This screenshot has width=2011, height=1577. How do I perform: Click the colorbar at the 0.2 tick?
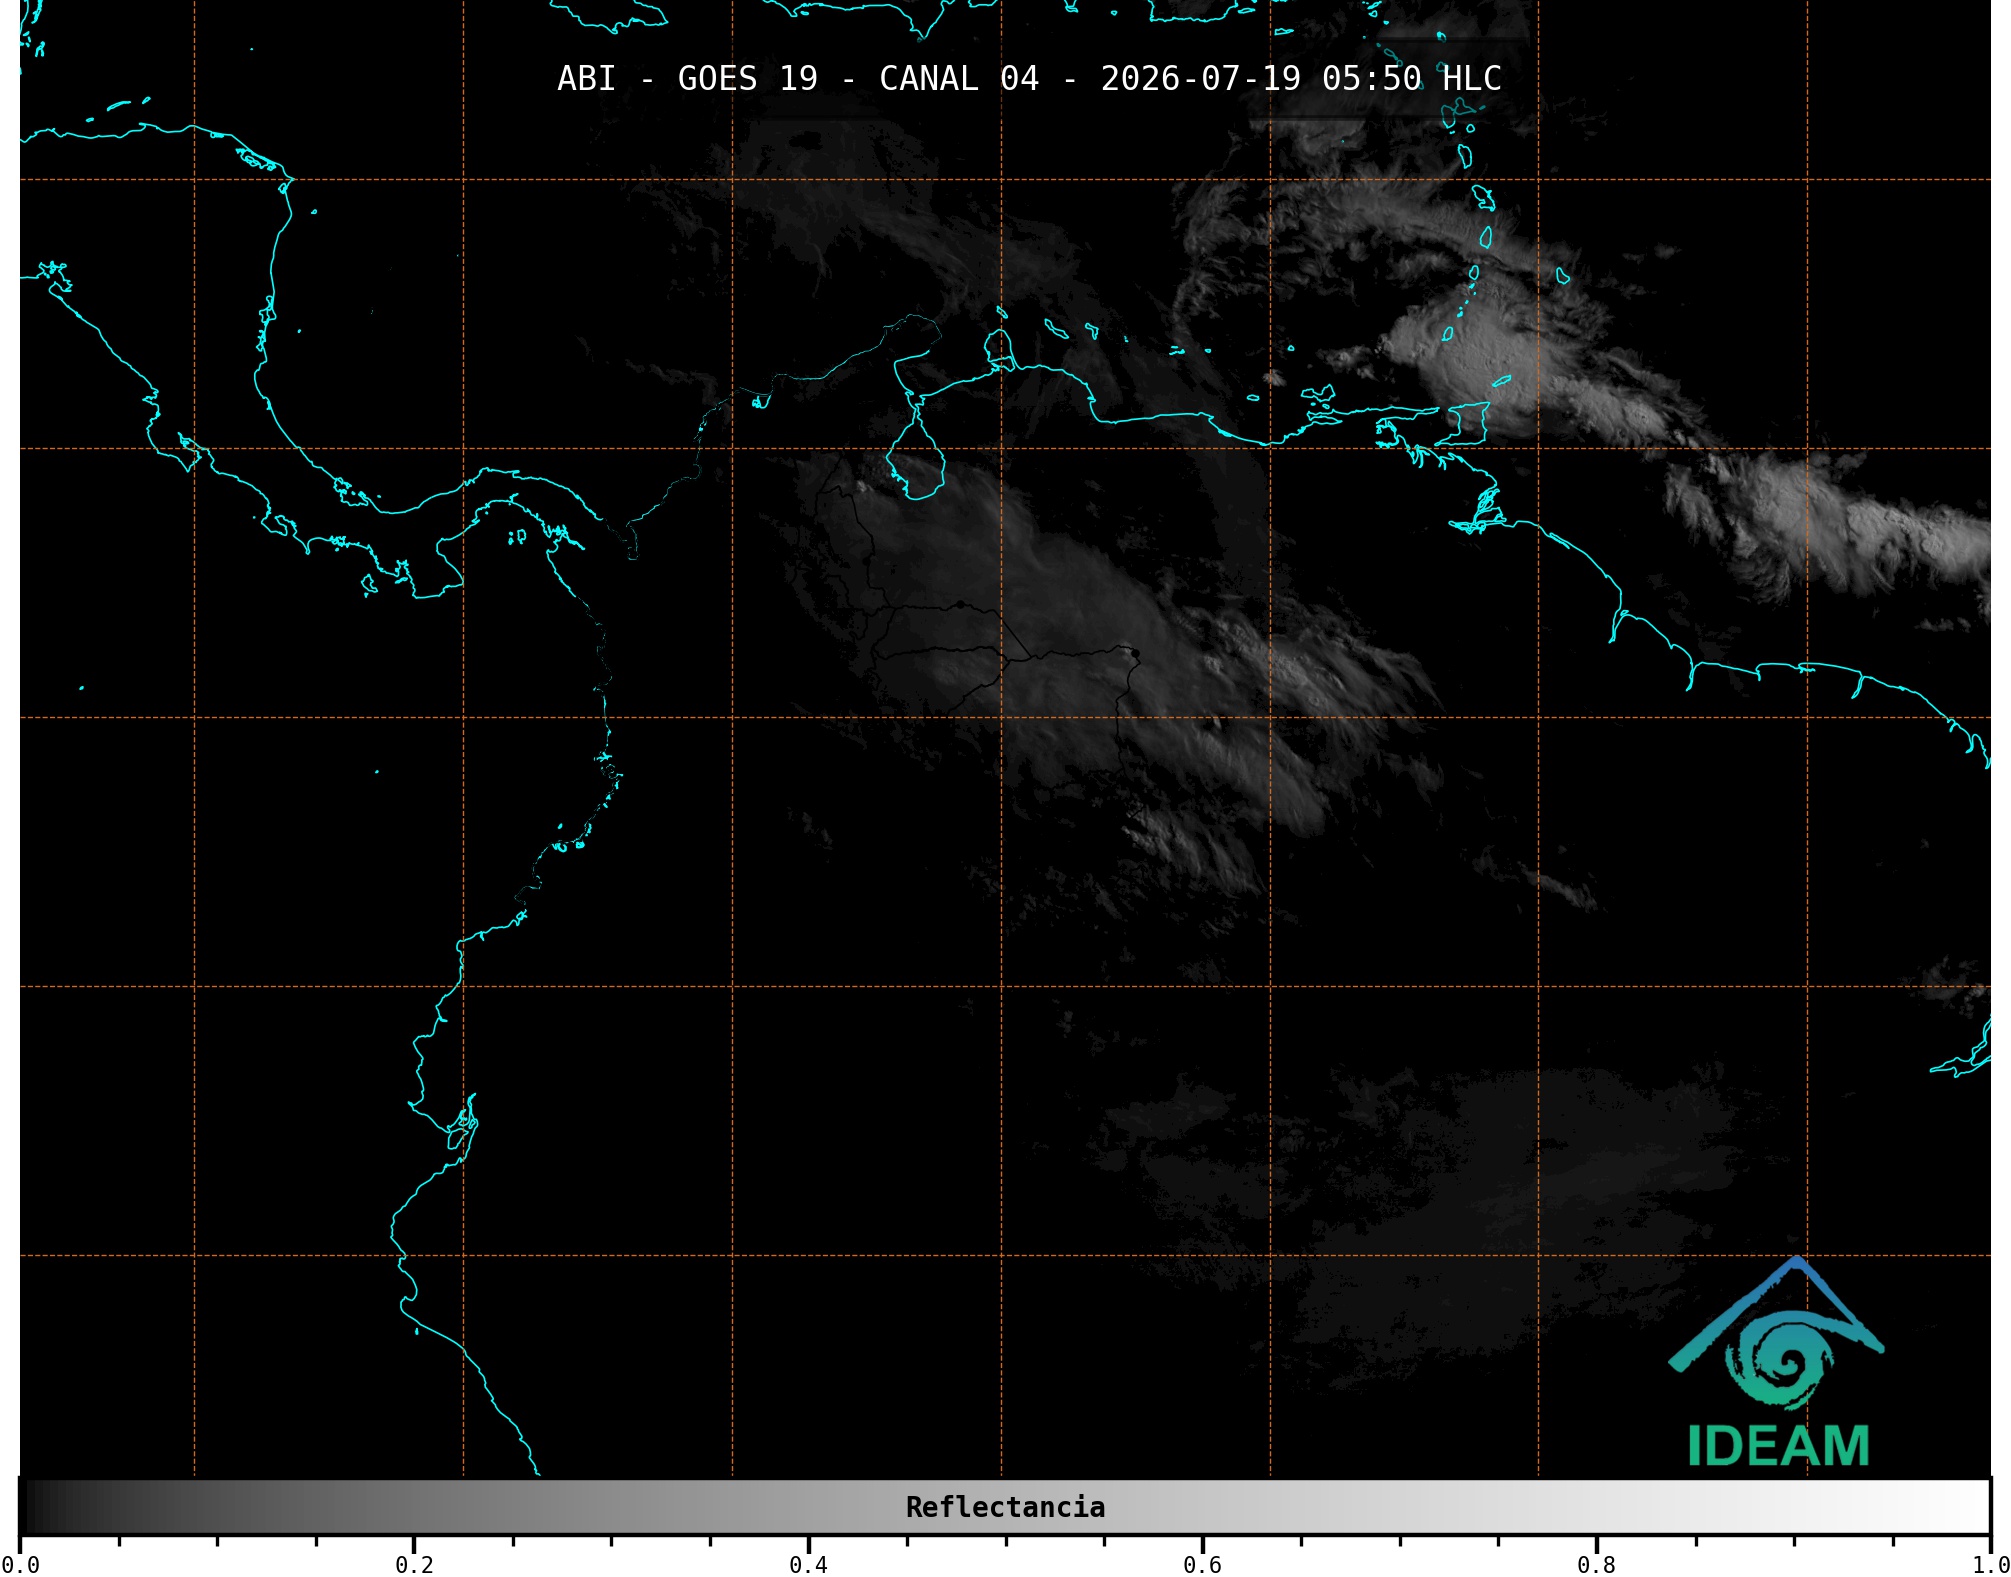coord(414,1507)
